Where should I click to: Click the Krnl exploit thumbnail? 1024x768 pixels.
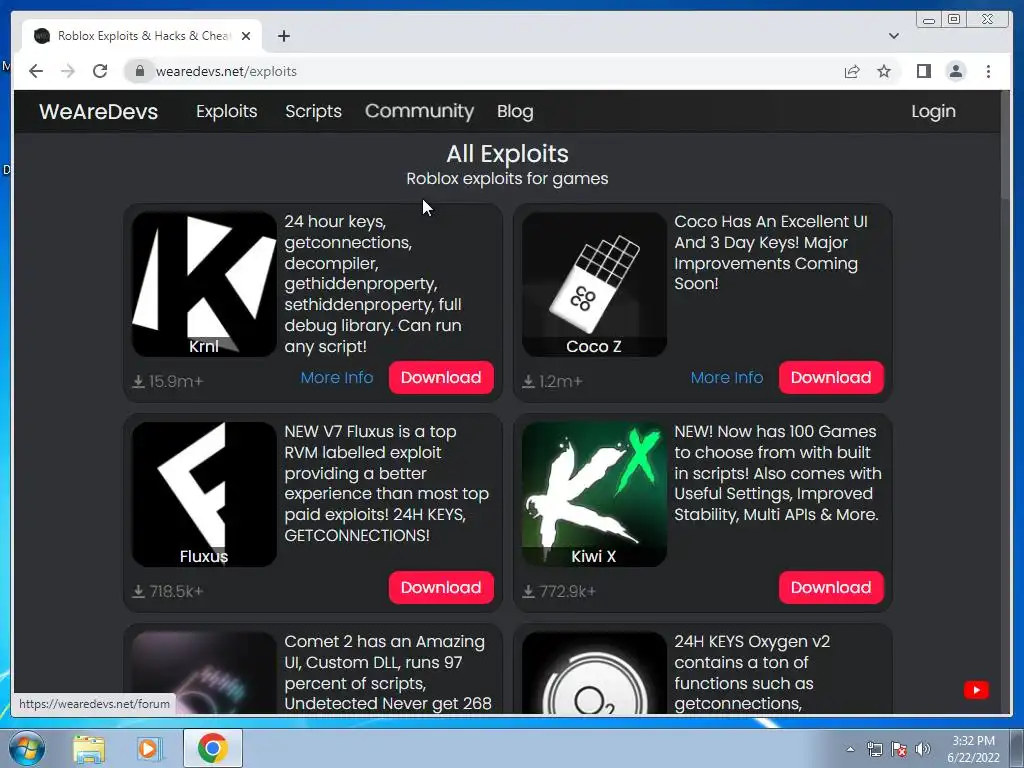coord(204,284)
